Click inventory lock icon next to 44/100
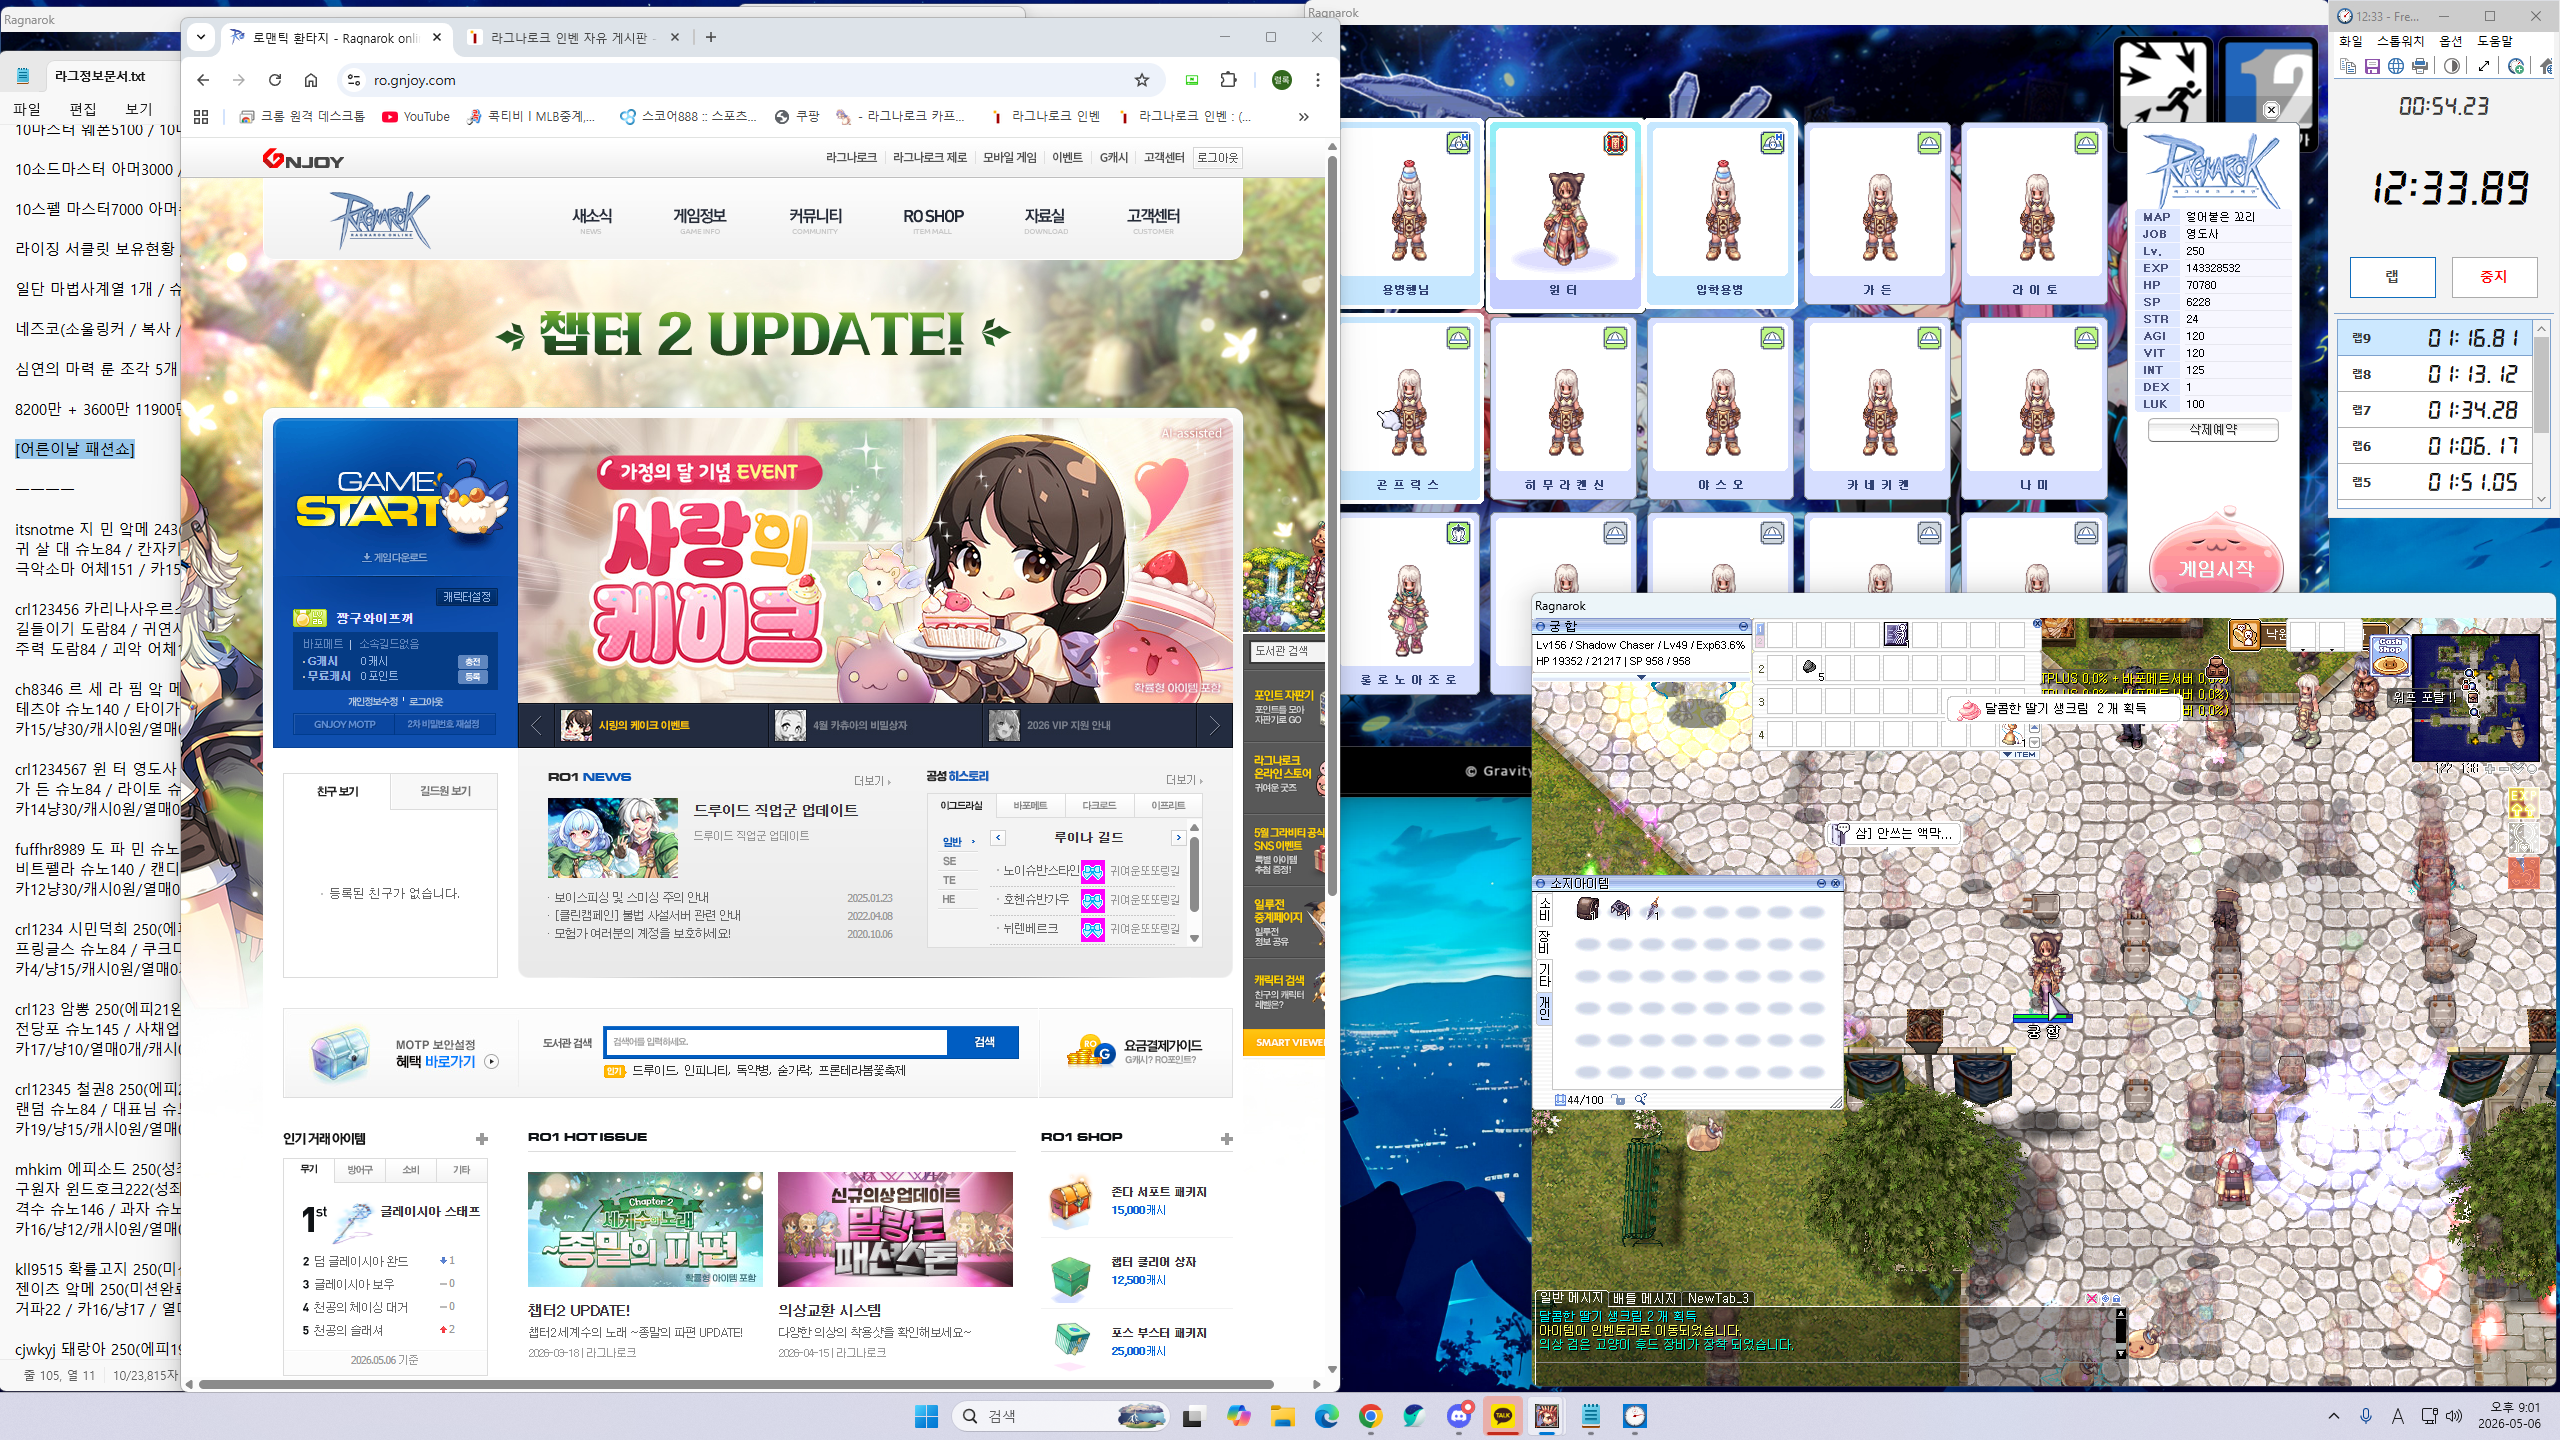The height and width of the screenshot is (1440, 2560). pyautogui.click(x=1618, y=1100)
